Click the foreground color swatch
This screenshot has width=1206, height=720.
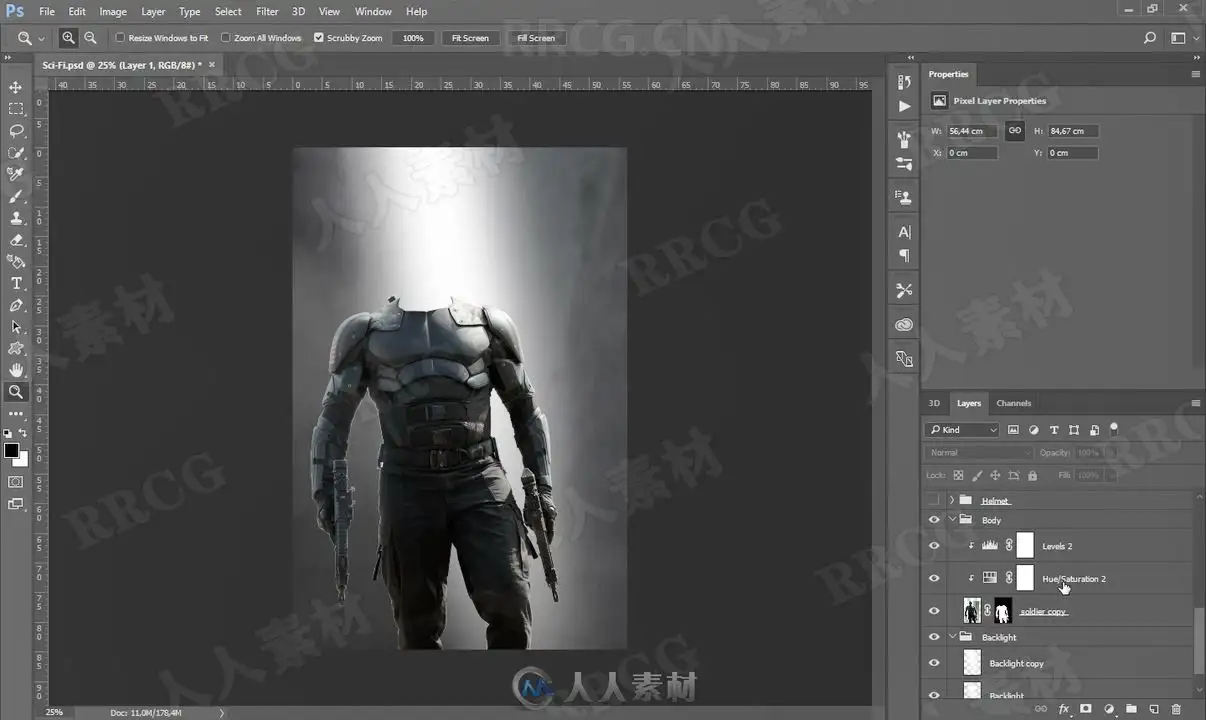pyautogui.click(x=11, y=451)
